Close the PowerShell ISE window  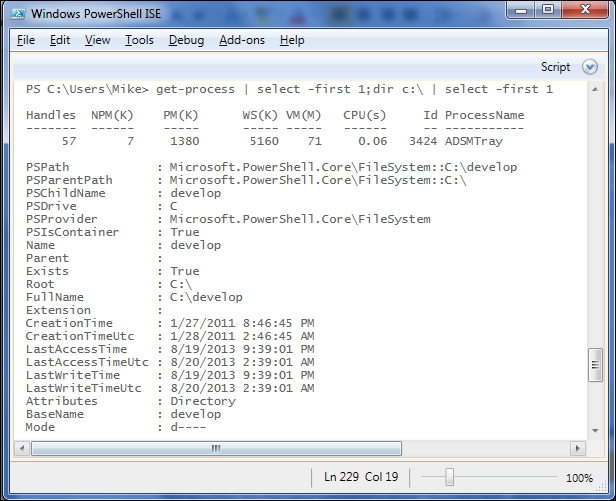585,10
